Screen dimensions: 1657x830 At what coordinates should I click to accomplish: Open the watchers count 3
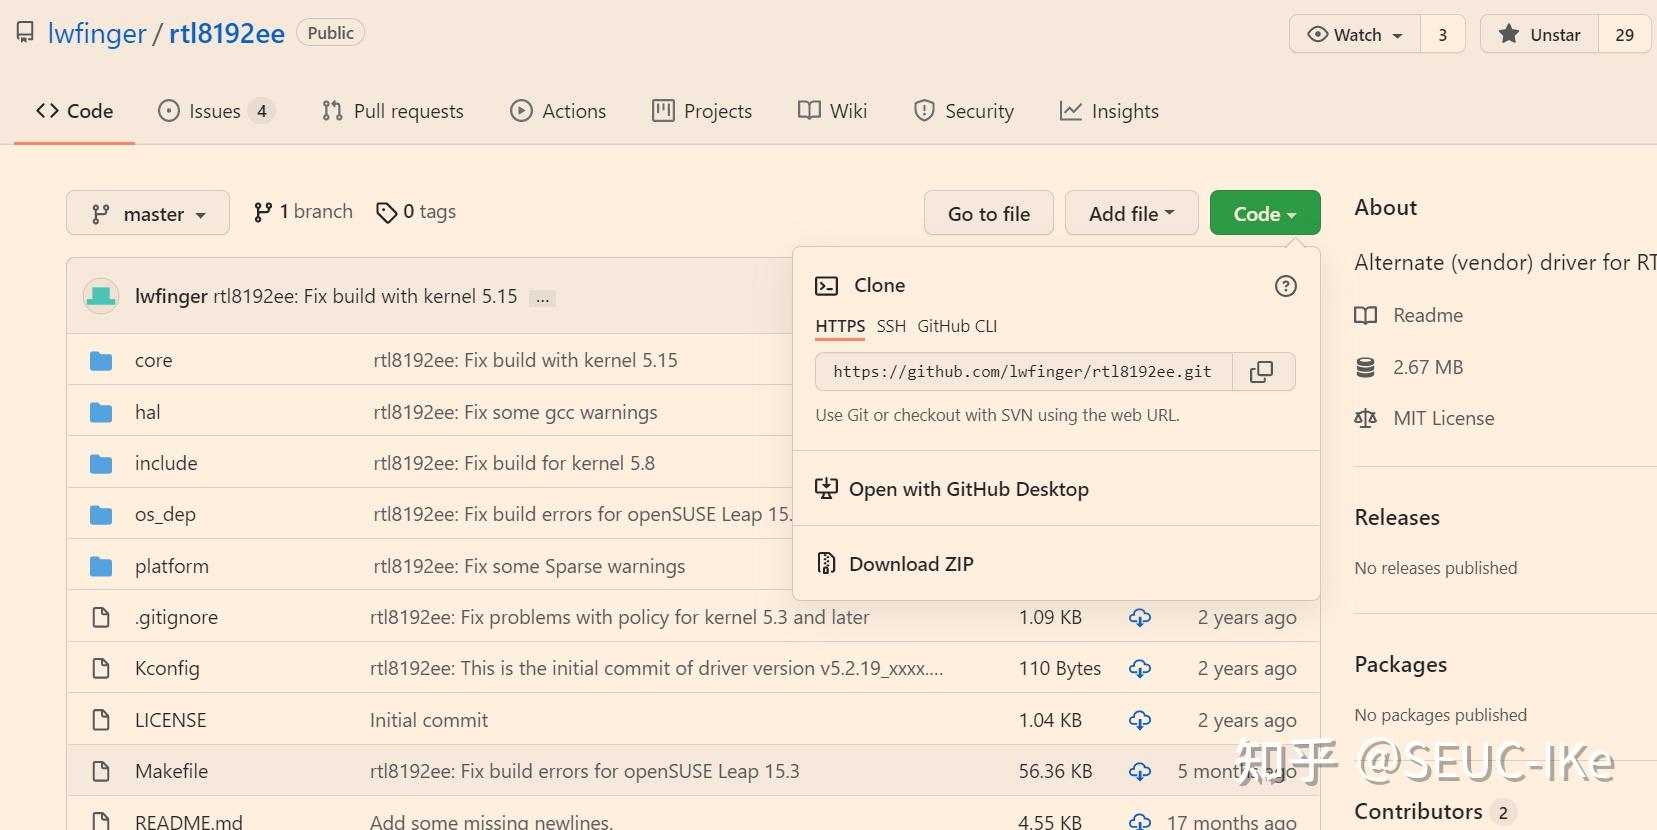pyautogui.click(x=1442, y=34)
